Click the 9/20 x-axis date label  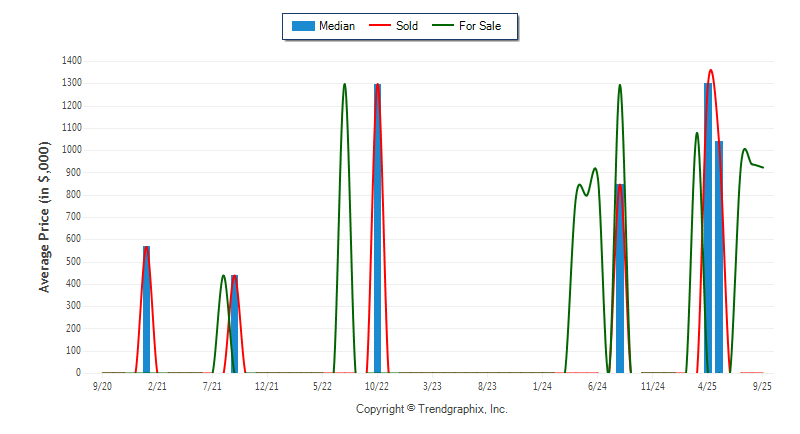click(x=102, y=386)
